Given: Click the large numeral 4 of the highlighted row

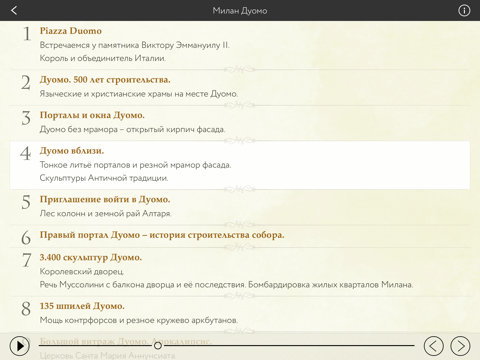Looking at the screenshot, I should coord(25,154).
